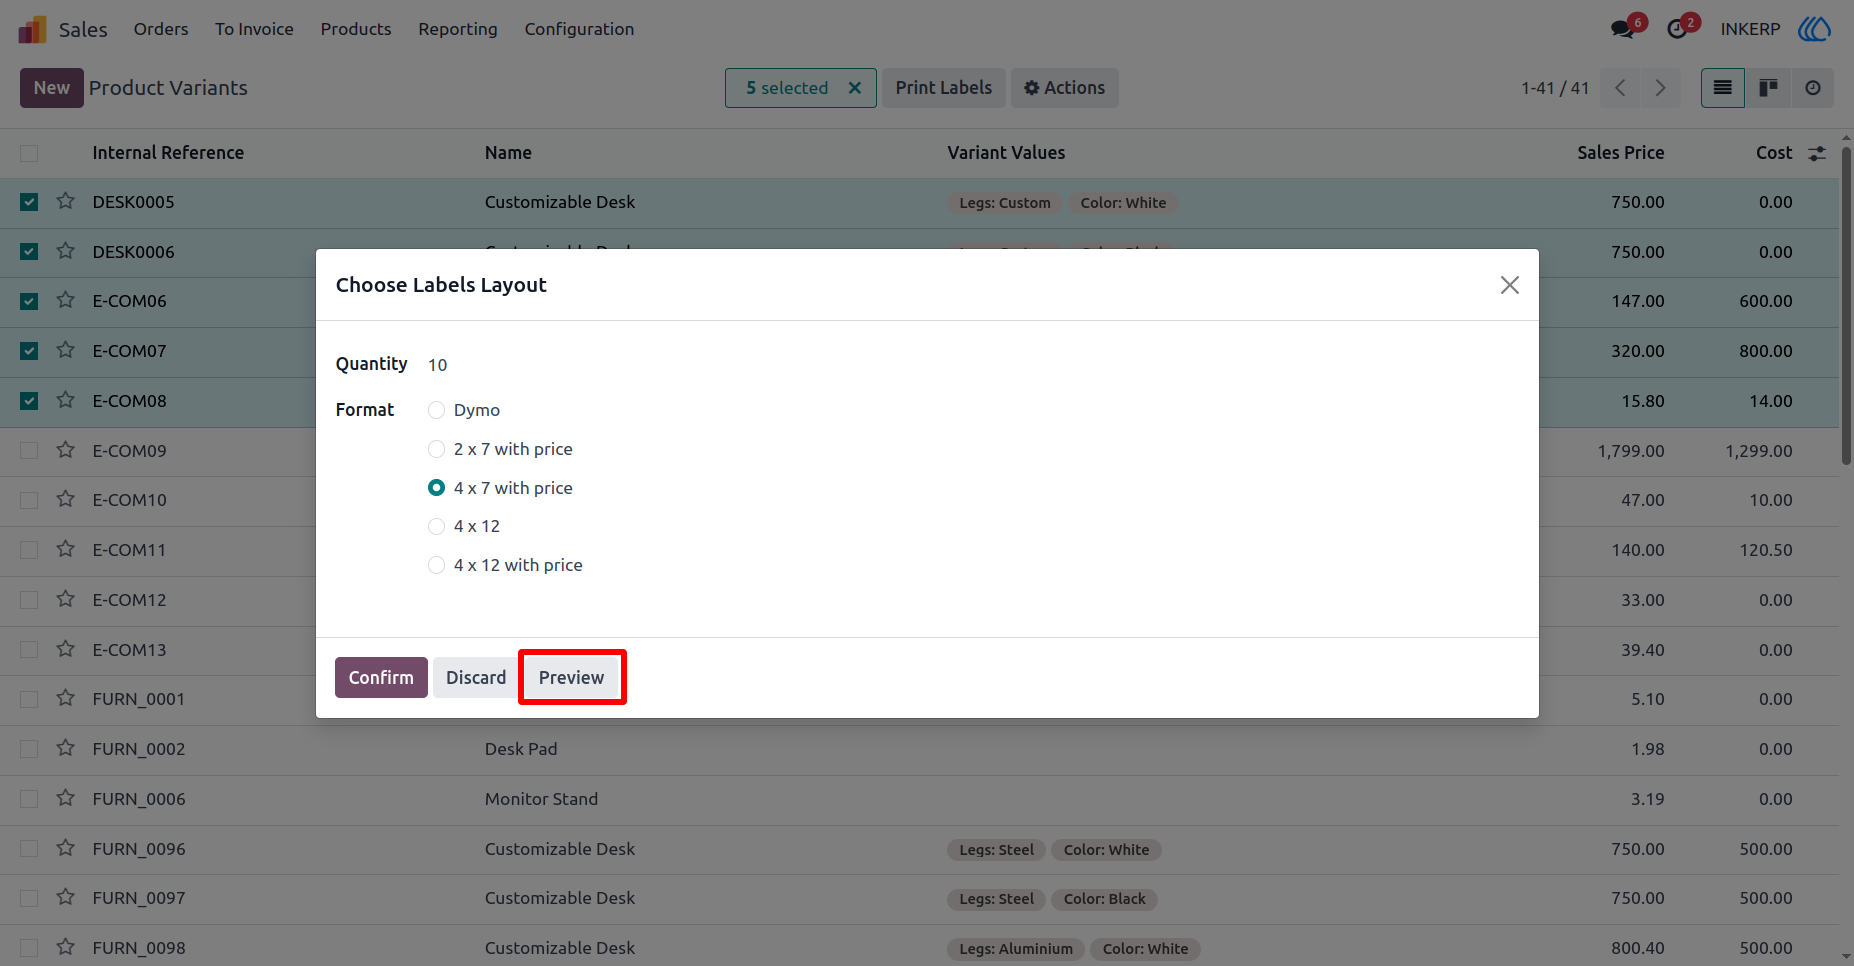Favorite the E-COM09 row star
Screen dimensions: 1854x966
tap(66, 450)
